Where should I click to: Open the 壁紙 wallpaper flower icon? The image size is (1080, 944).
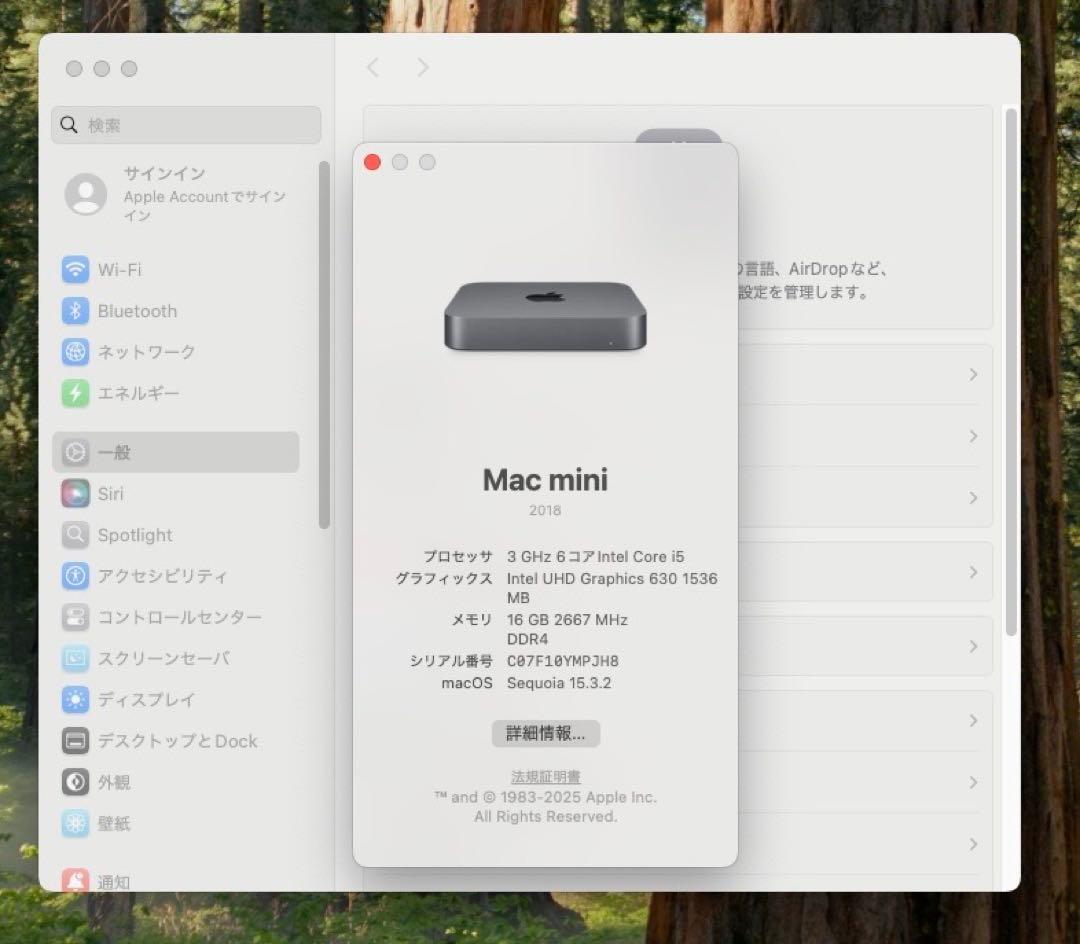(x=75, y=823)
